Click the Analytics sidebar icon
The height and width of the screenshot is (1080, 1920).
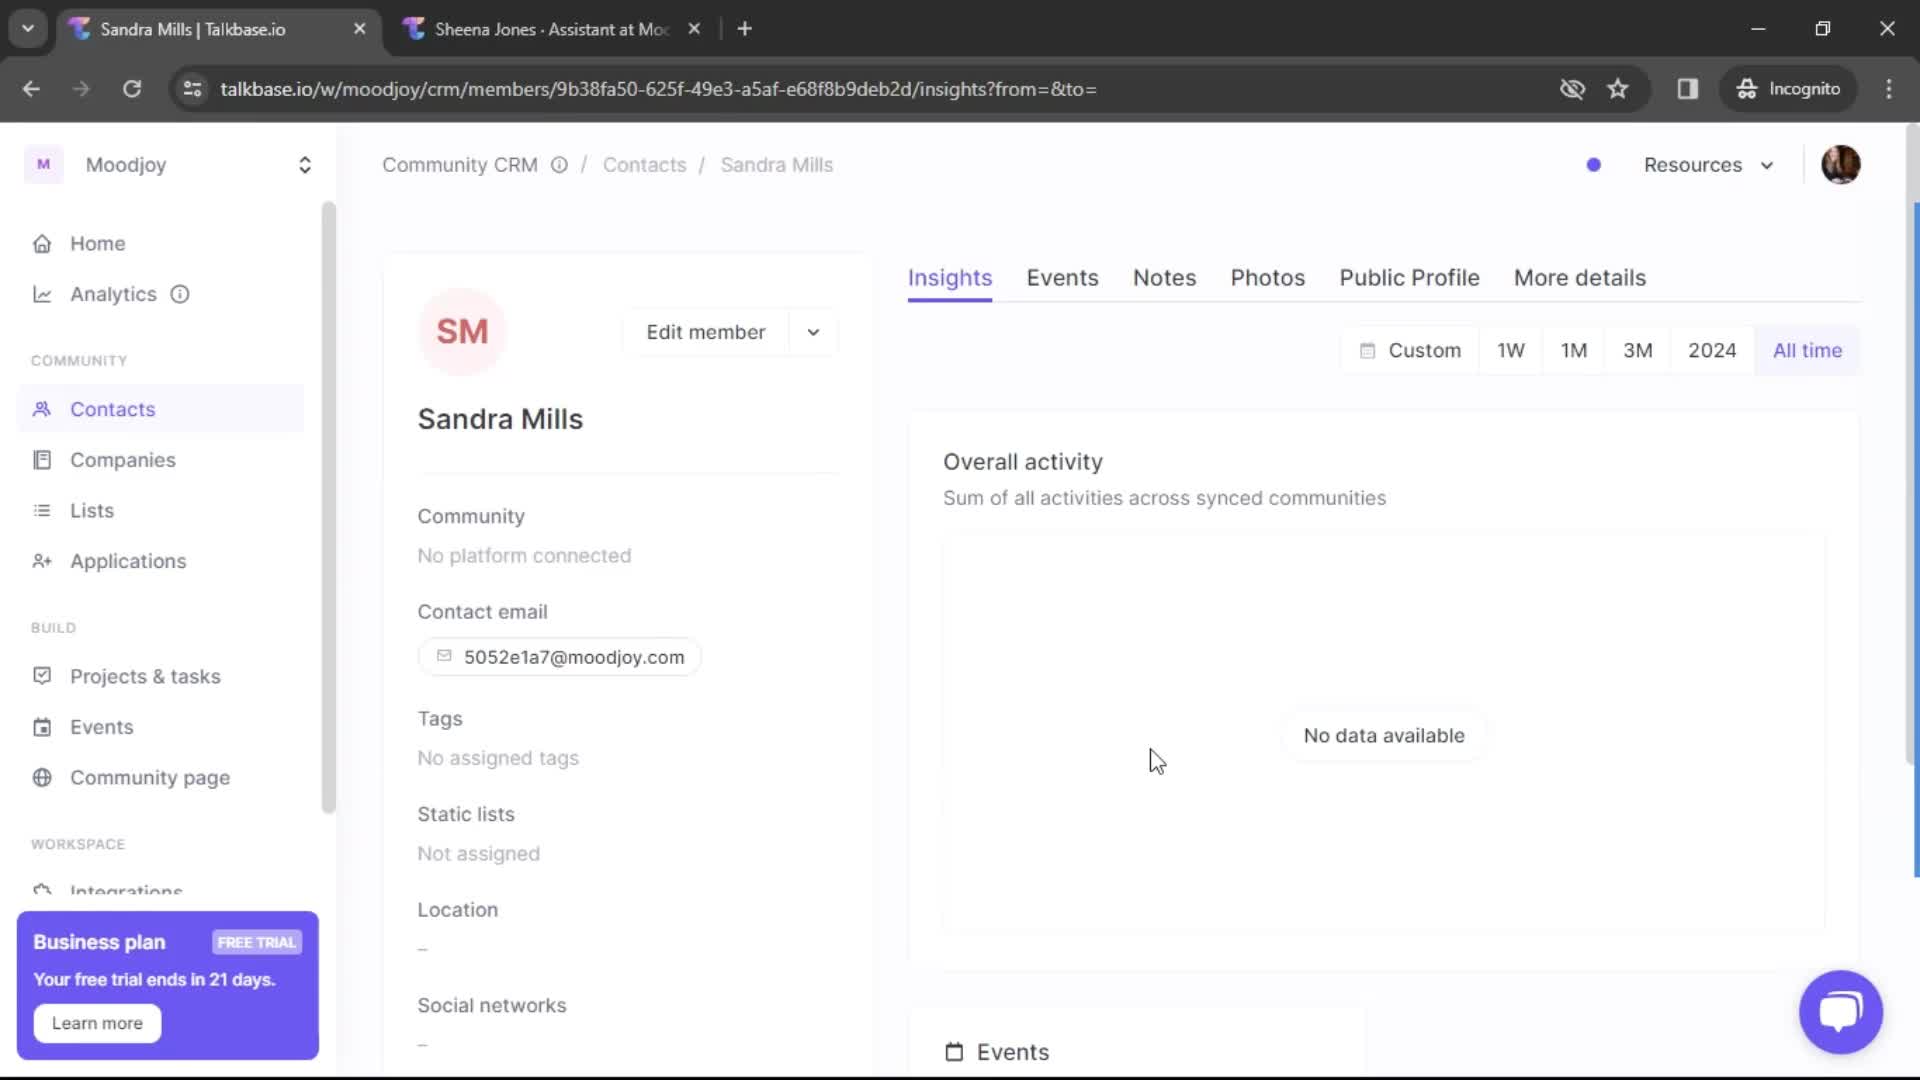[44, 294]
